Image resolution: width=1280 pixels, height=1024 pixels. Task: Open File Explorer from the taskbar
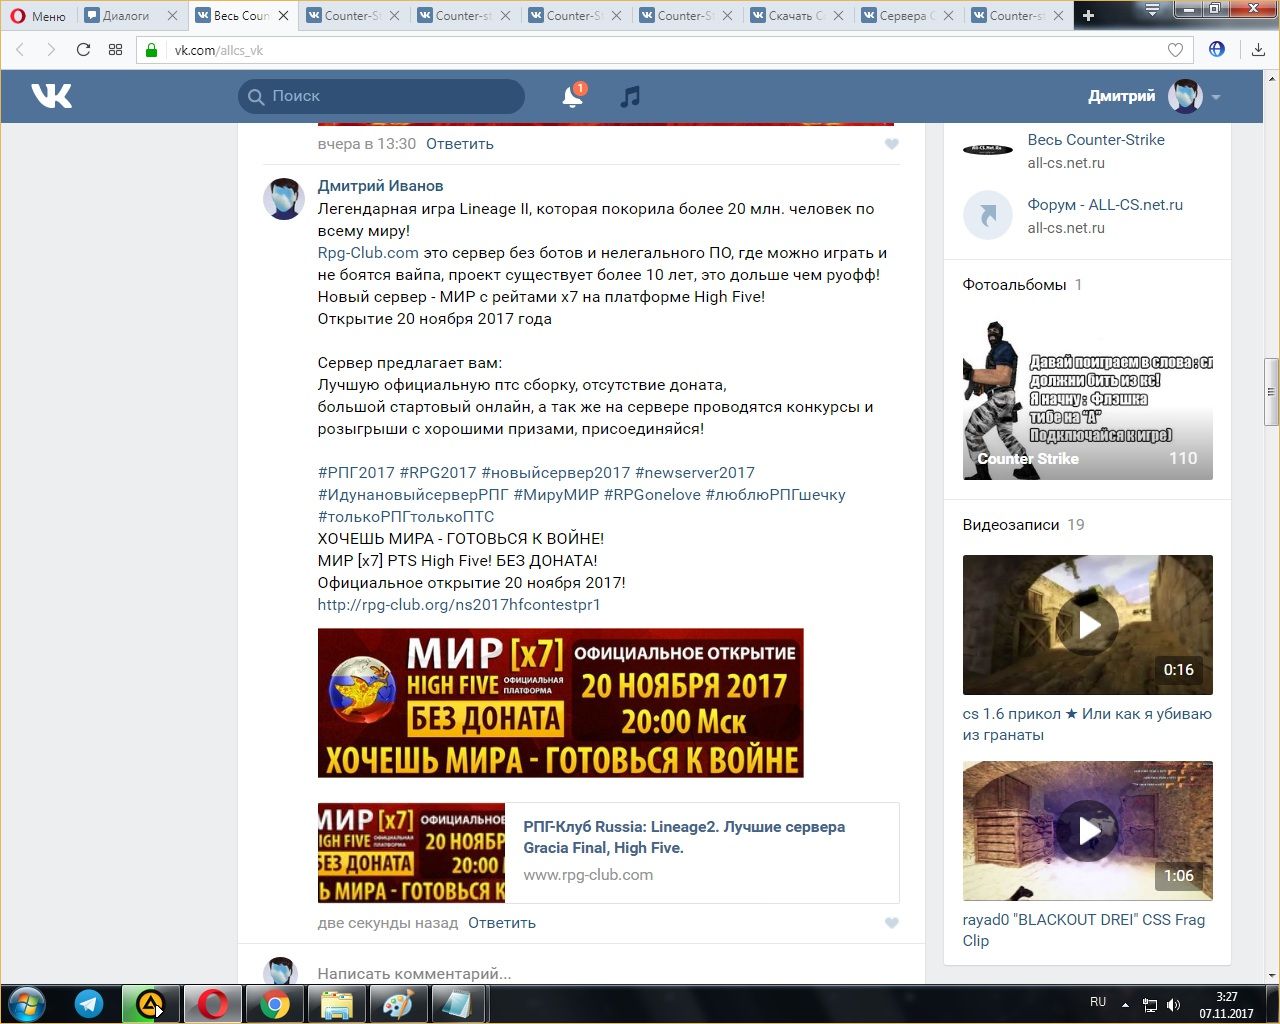[x=336, y=1004]
